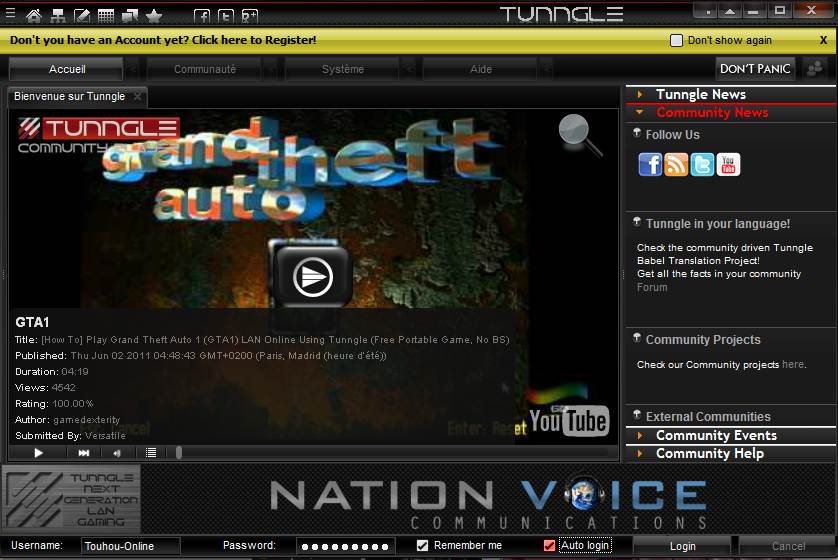Switch to Bienvenue sur Tunngle tab
This screenshot has width=838, height=560.
[69, 96]
